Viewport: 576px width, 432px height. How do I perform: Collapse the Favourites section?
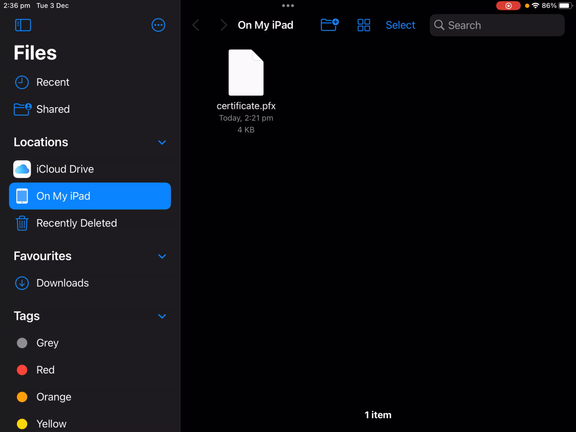tap(162, 256)
